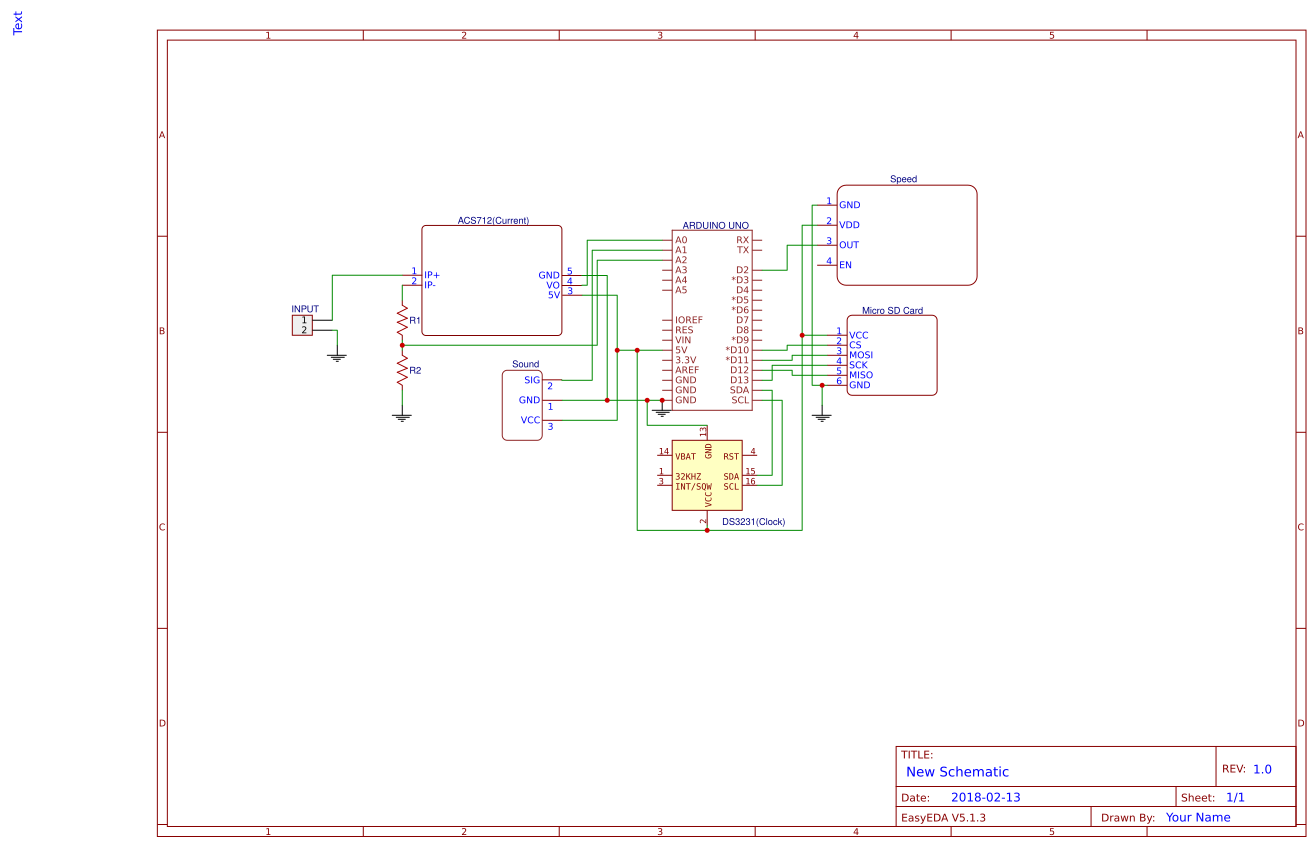This screenshot has height=847, width=1316.
Task: Select the DS3231 clock chip body
Action: [x=707, y=475]
